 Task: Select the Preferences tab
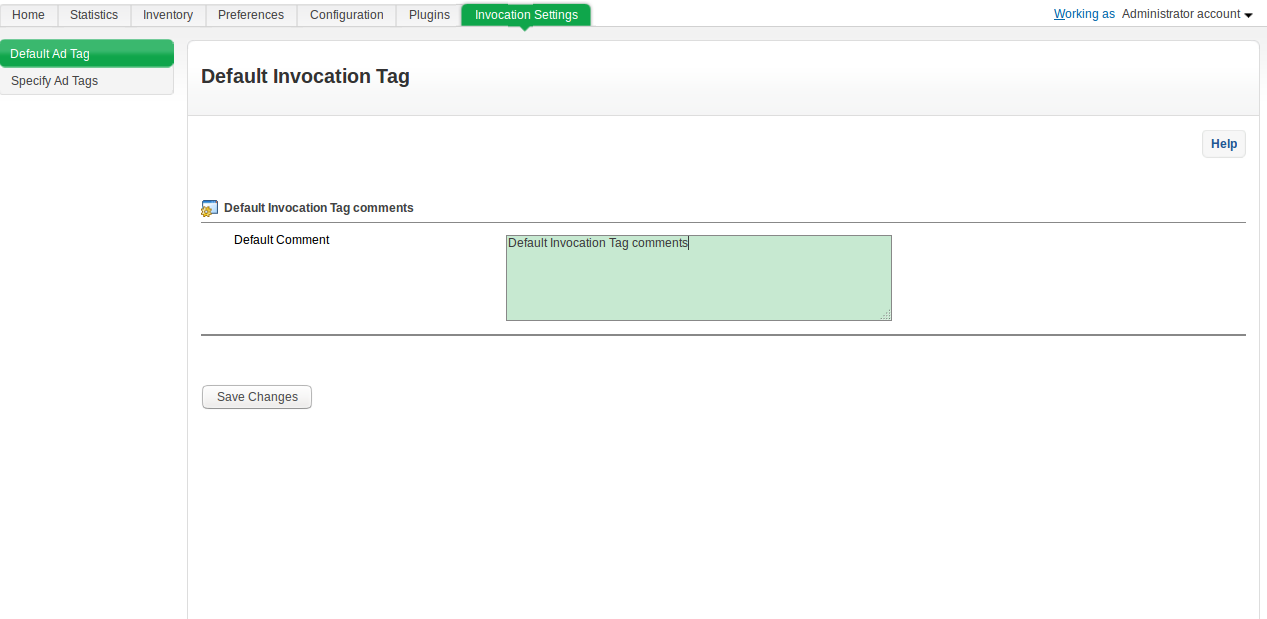[x=251, y=15]
